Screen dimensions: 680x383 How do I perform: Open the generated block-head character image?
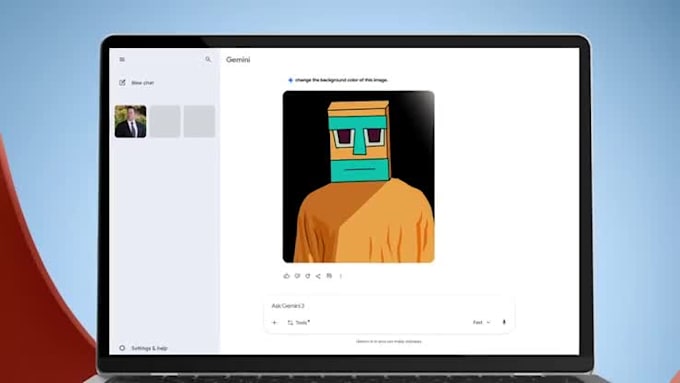click(x=359, y=177)
